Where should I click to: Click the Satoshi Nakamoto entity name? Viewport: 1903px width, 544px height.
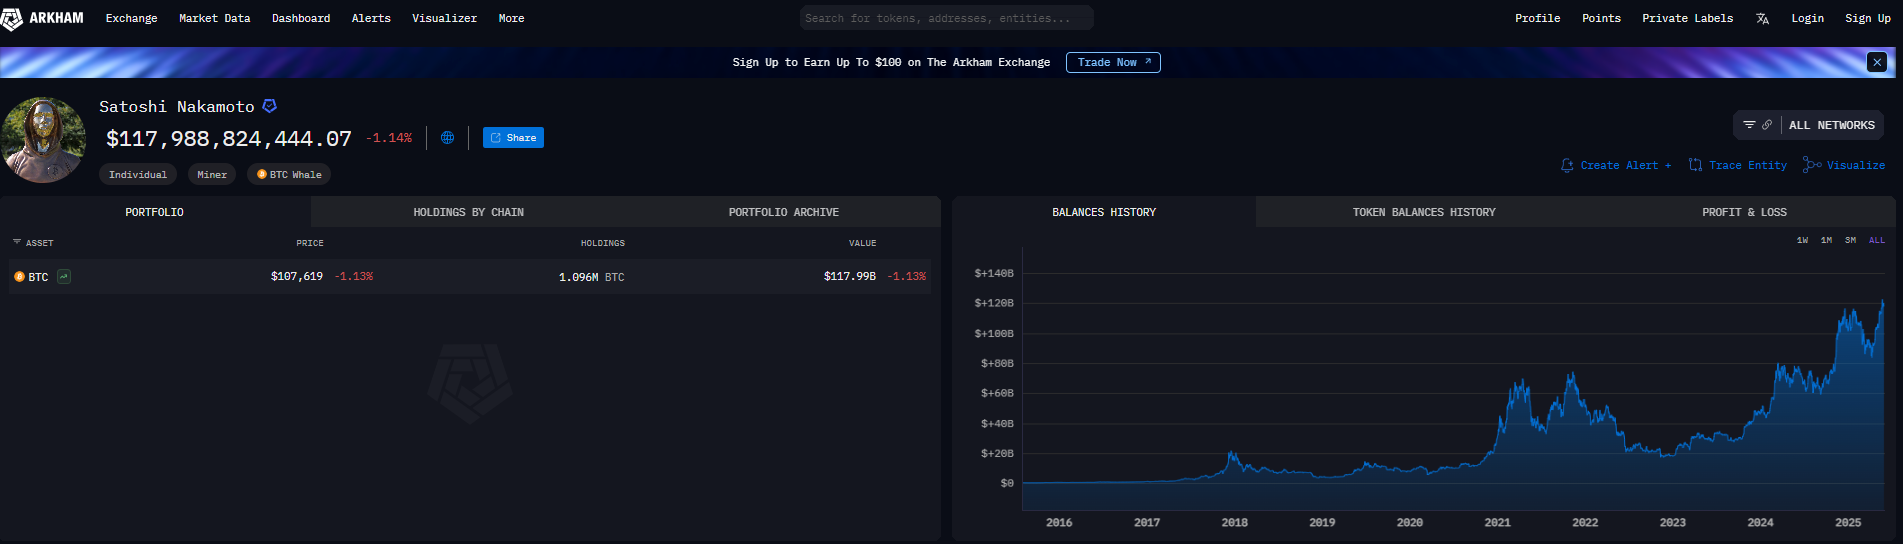(177, 106)
